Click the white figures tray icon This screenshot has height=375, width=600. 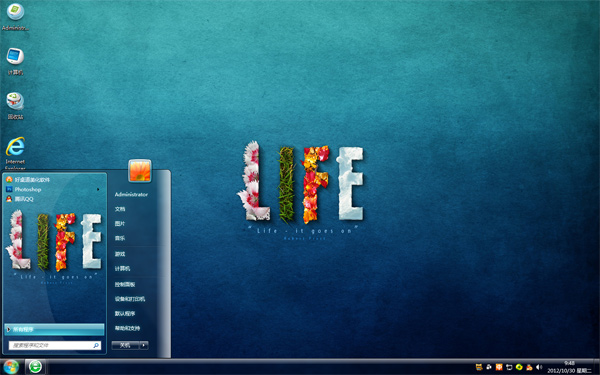489,367
